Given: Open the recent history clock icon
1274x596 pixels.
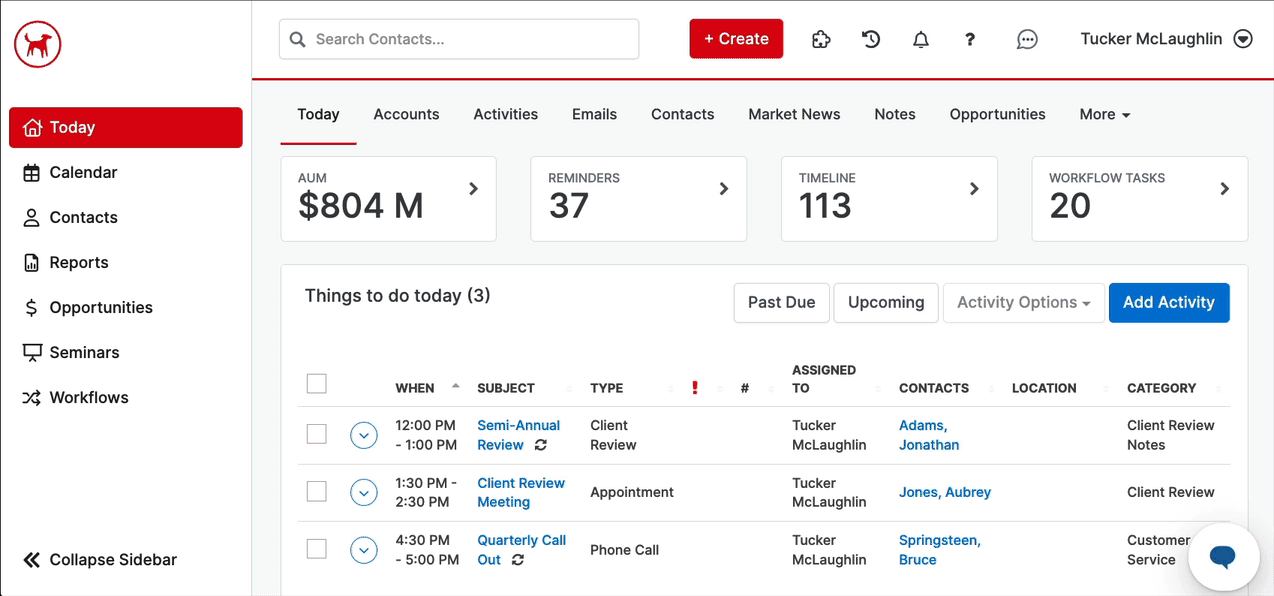Looking at the screenshot, I should 871,39.
